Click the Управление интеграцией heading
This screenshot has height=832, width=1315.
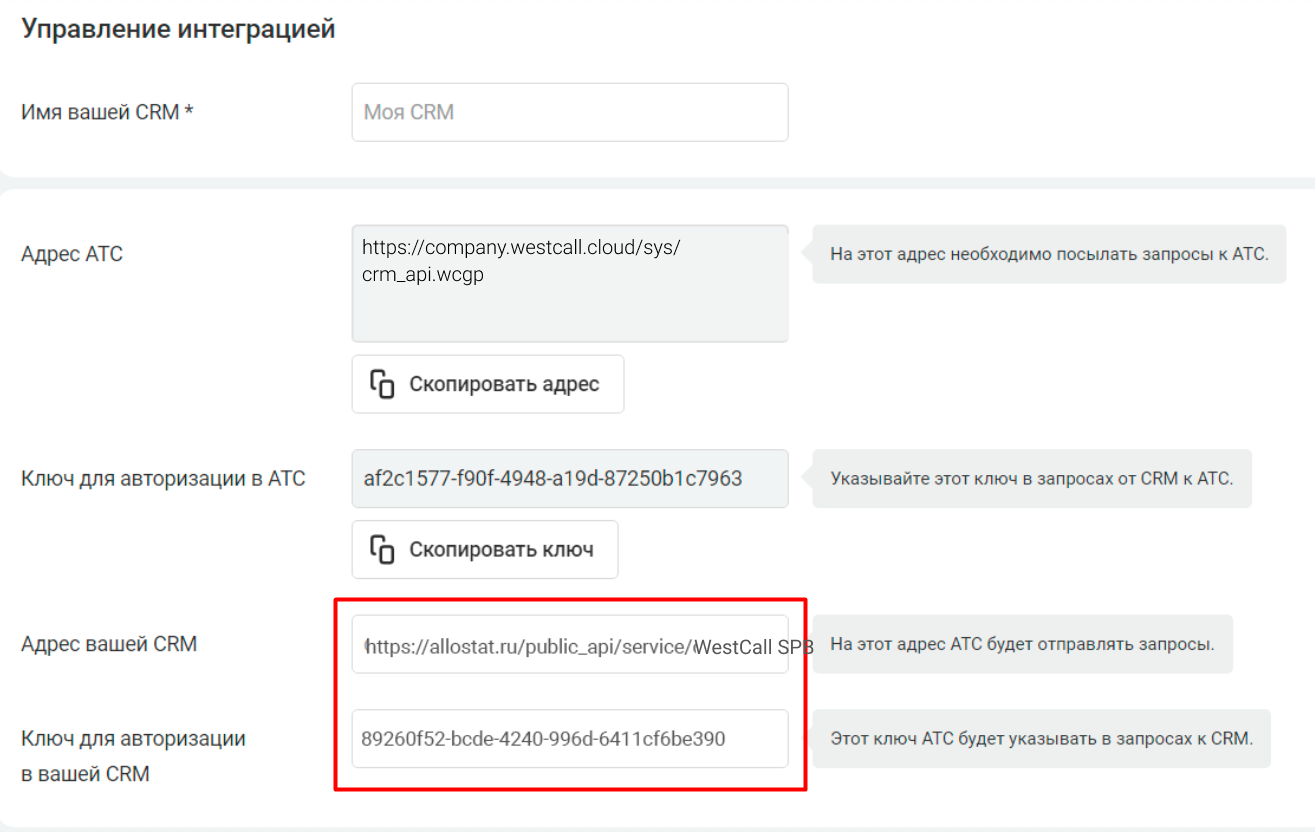click(178, 30)
